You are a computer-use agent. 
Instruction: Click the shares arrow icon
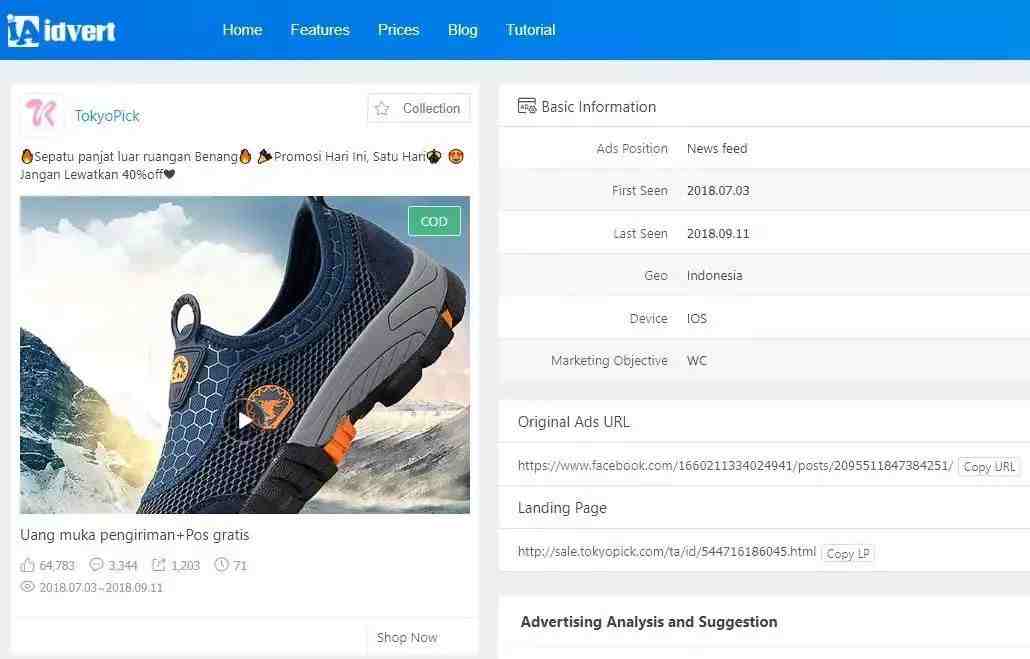(x=159, y=565)
